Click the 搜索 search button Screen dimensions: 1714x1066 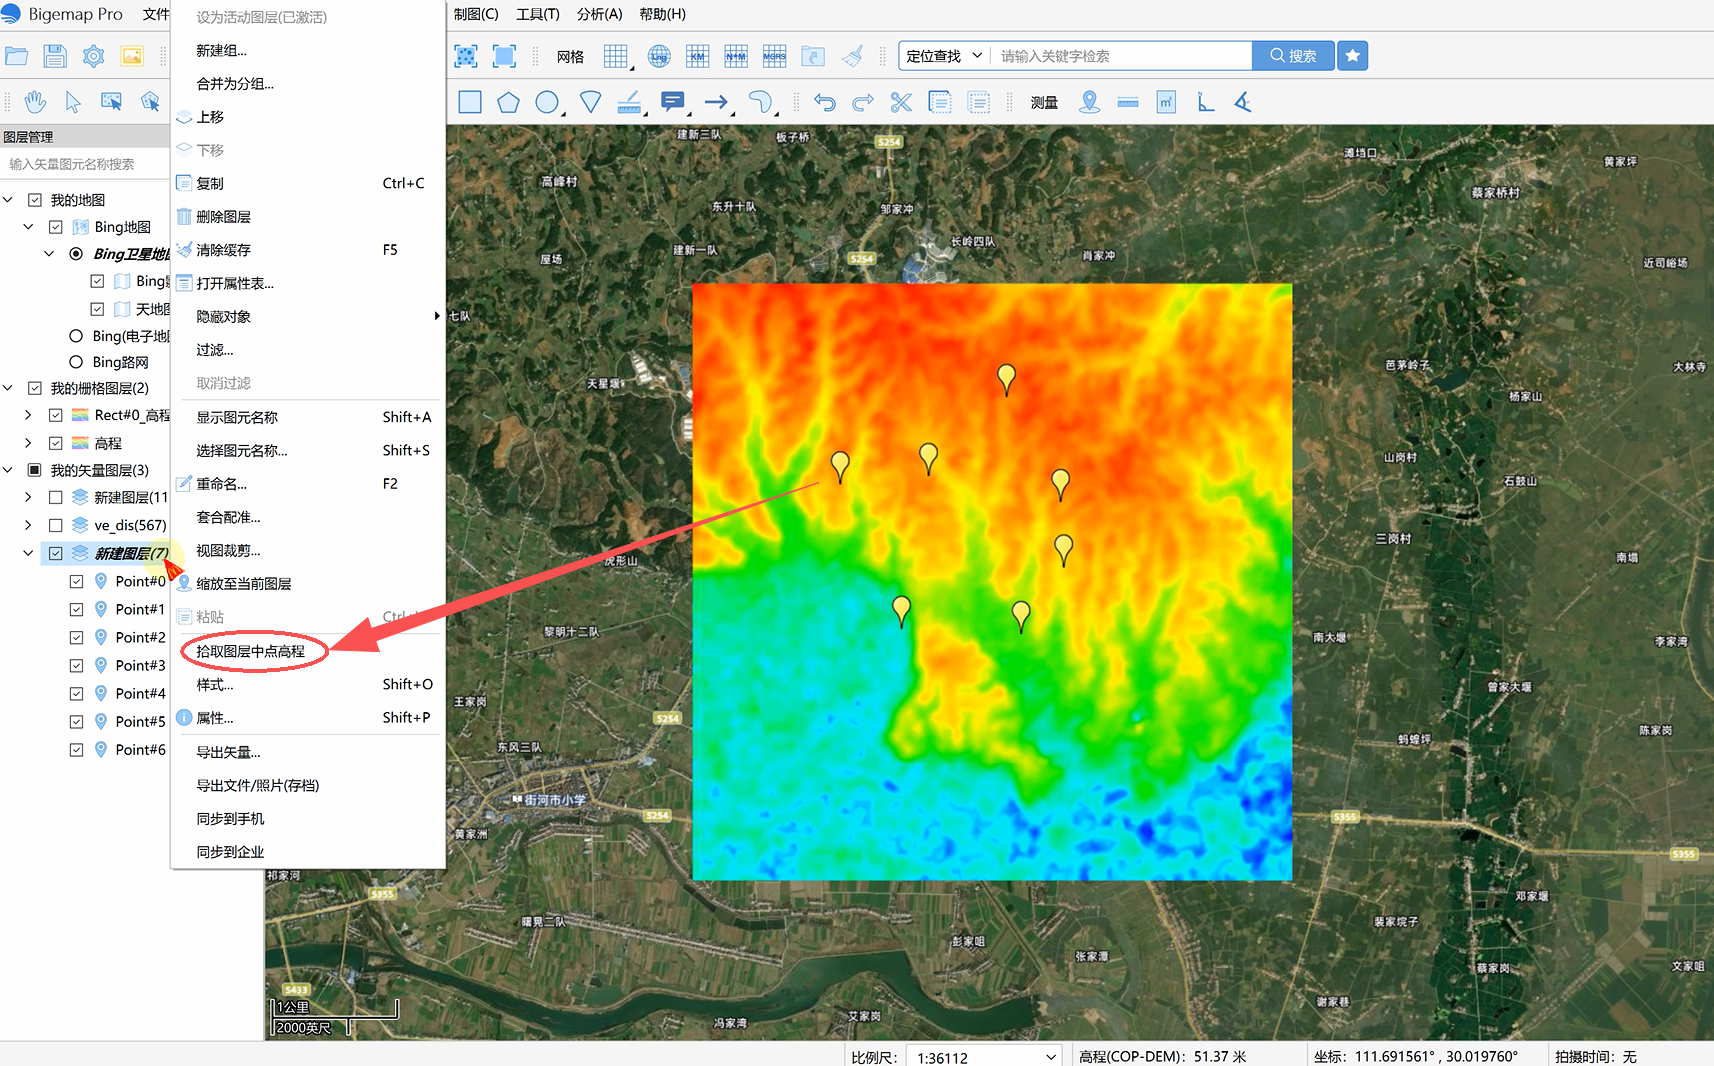coord(1293,56)
